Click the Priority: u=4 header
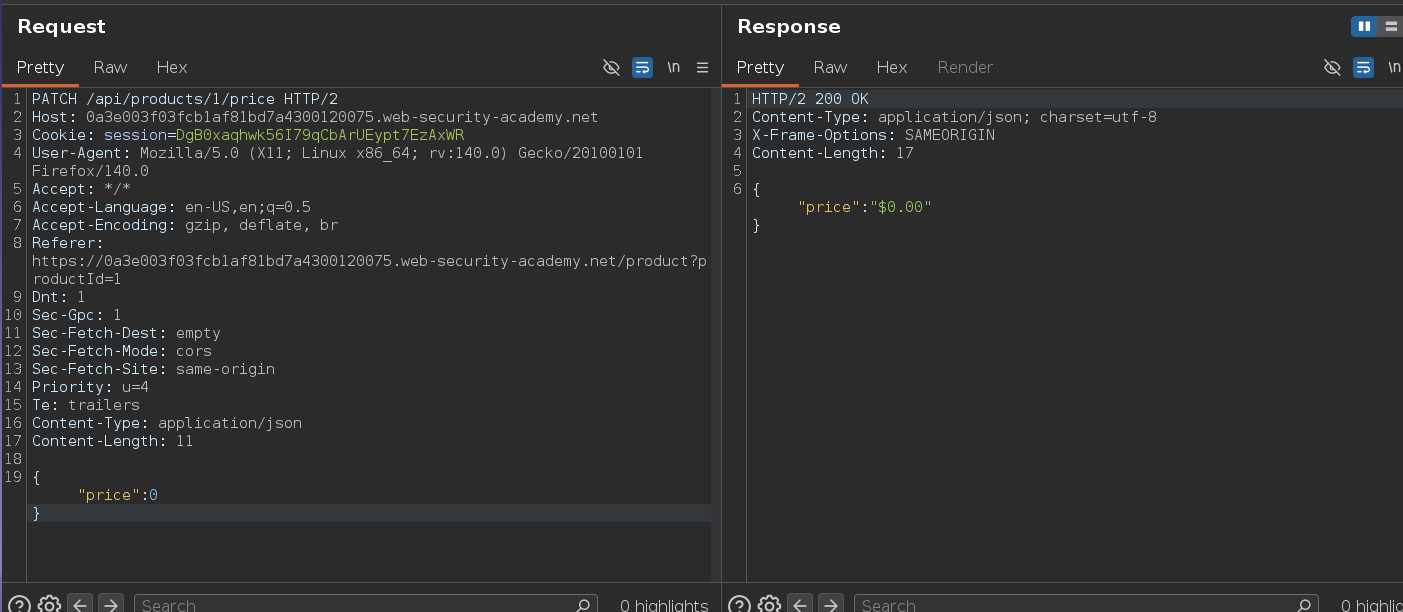1403x612 pixels. point(90,387)
